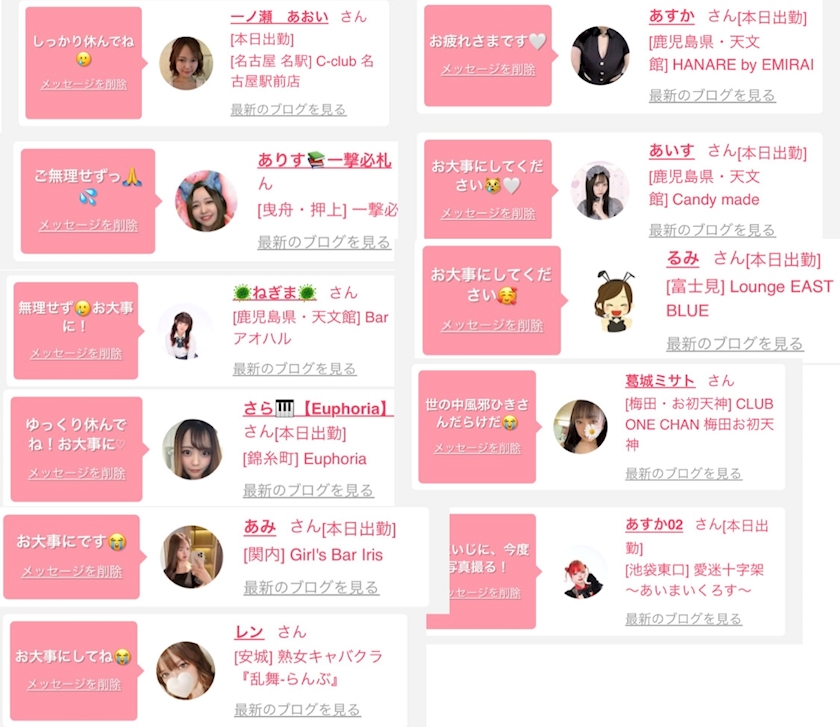Screen dimensions: 840x727
Task: Open the さら【Euphoria】 name link
Action: pyautogui.click(x=318, y=409)
